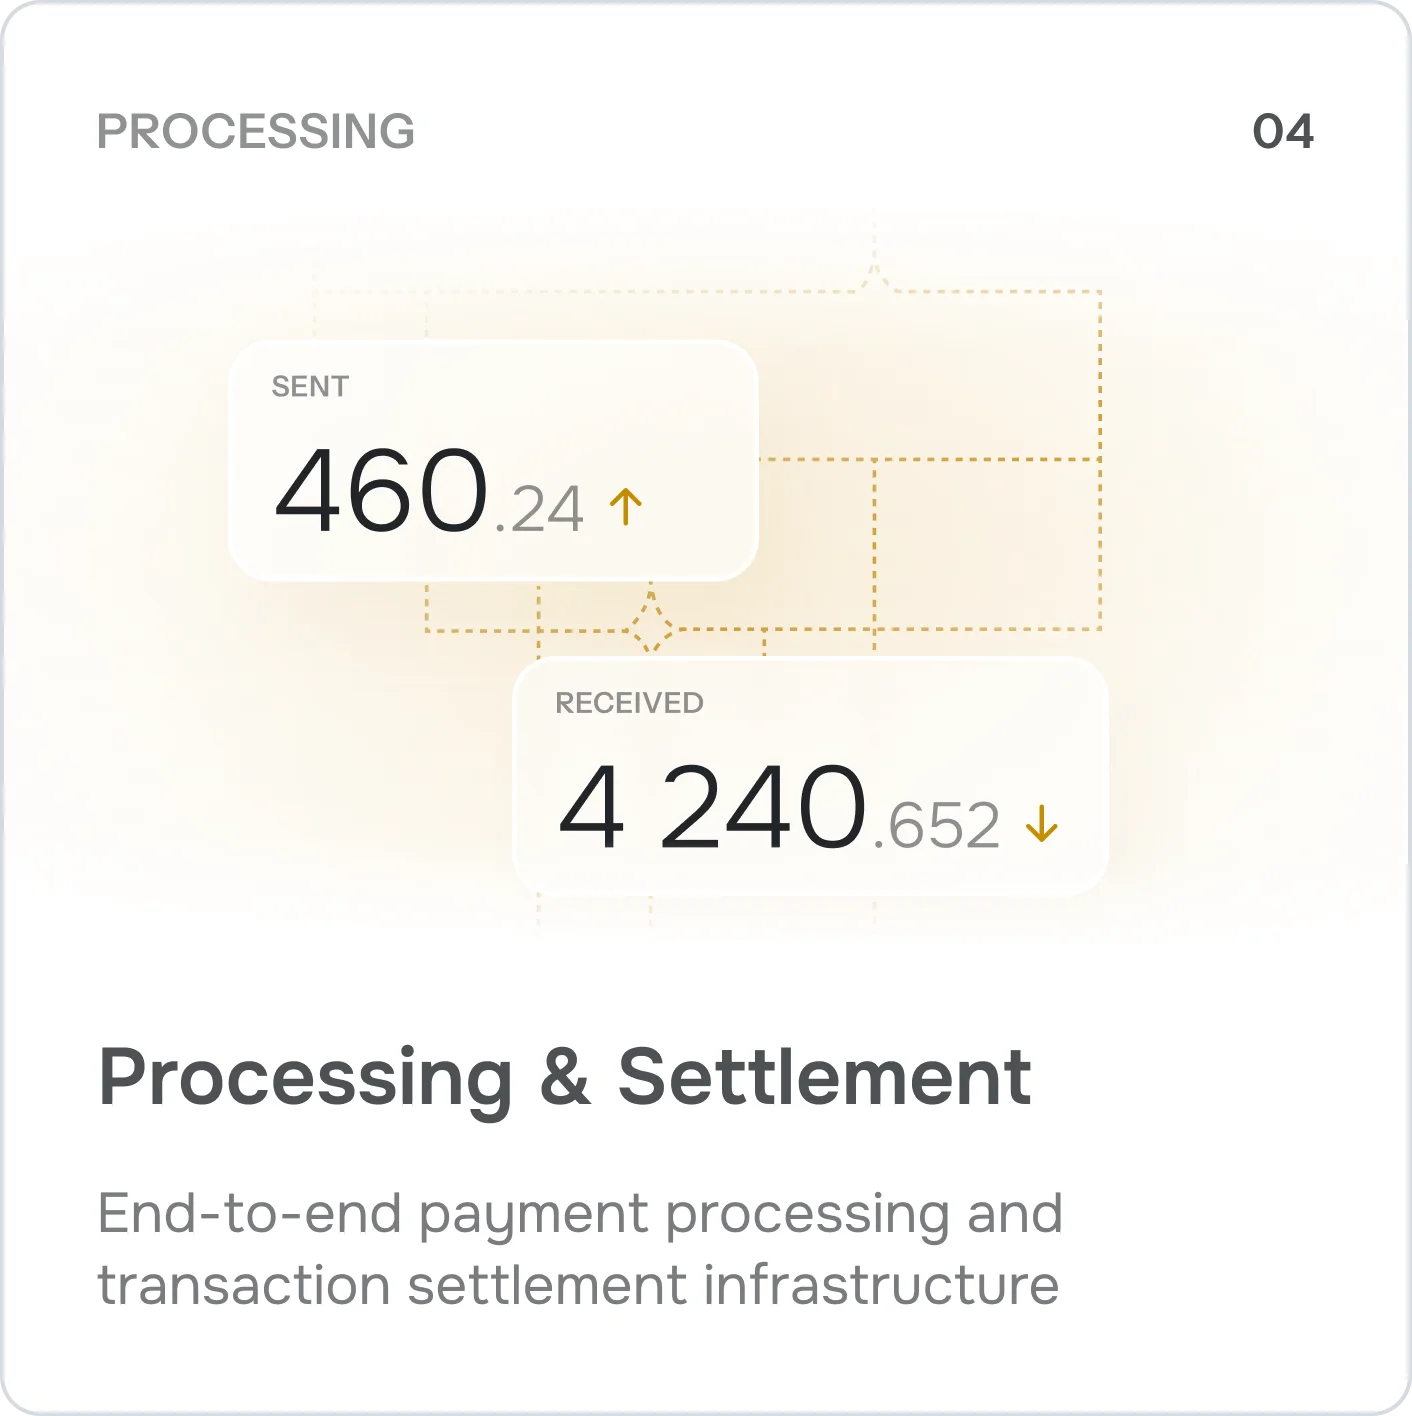Click the triangular notch atop the dotted outline

pyautogui.click(x=875, y=277)
